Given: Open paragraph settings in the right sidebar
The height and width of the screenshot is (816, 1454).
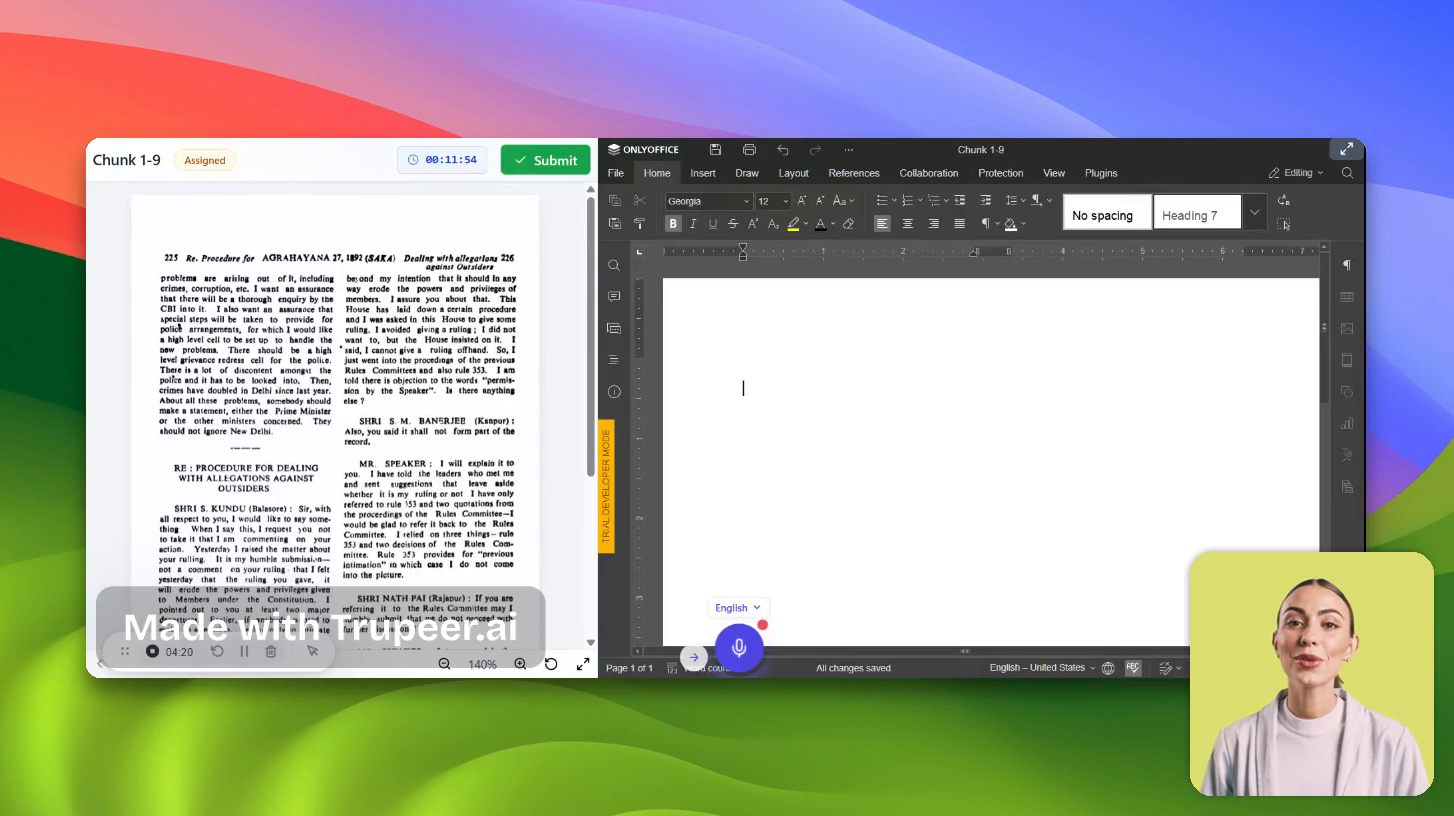Looking at the screenshot, I should pyautogui.click(x=1347, y=265).
